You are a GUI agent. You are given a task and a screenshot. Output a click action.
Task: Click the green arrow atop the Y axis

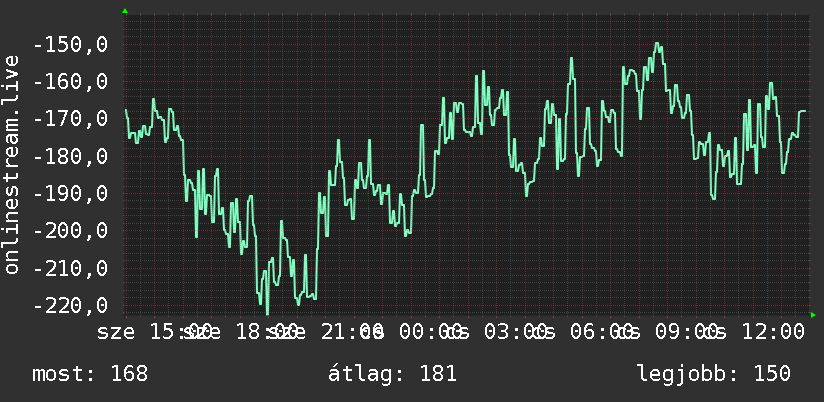click(x=125, y=11)
